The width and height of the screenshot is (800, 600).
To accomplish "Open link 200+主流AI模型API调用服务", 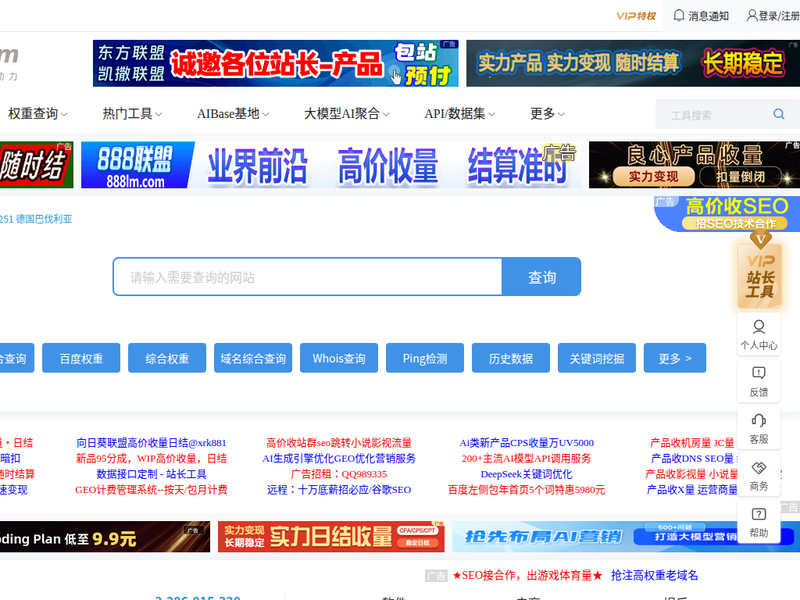I will click(527, 458).
